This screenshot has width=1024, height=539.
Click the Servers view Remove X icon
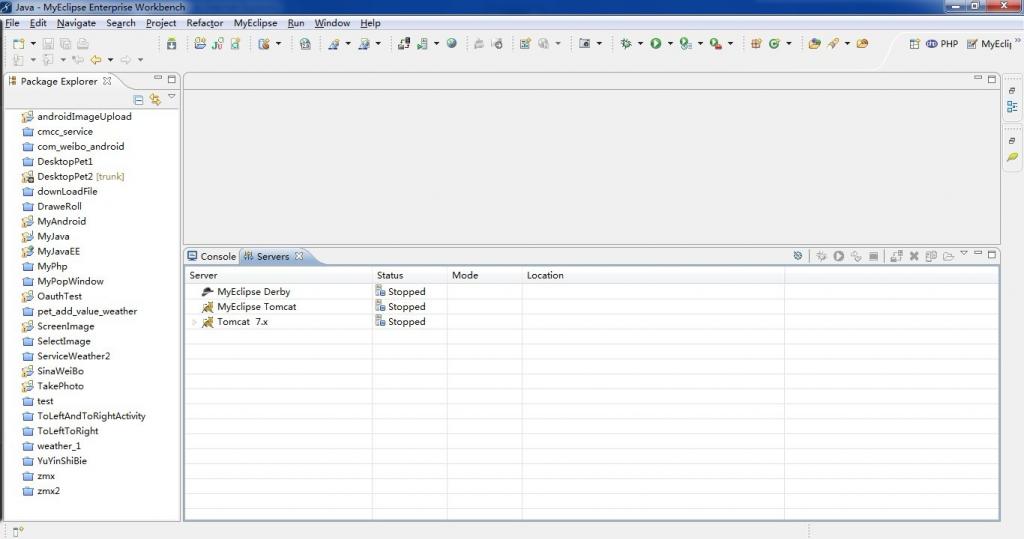click(914, 256)
